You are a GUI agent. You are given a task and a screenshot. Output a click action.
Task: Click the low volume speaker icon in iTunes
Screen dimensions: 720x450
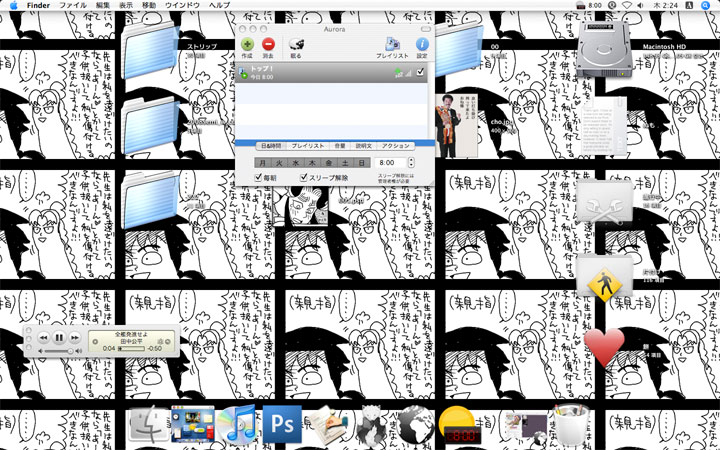point(40,351)
